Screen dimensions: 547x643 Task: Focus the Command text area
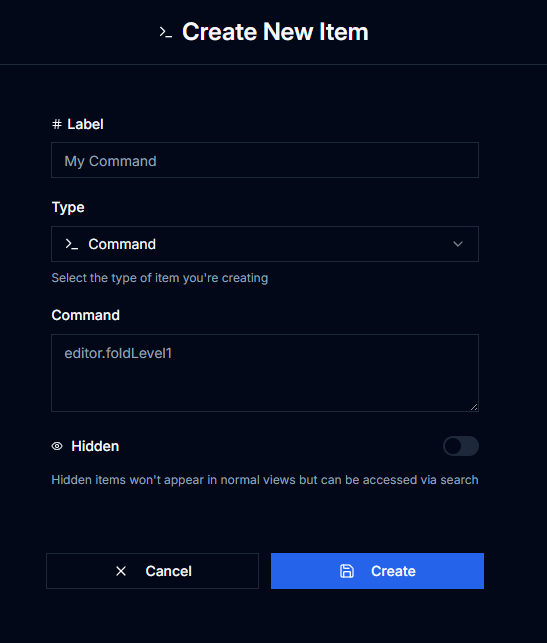[x=265, y=373]
